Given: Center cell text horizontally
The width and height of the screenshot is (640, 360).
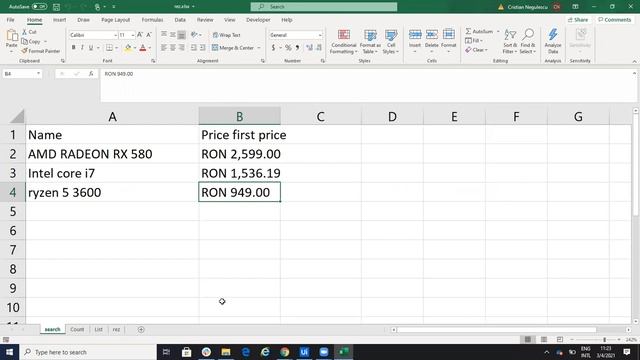Looking at the screenshot, I should 173,48.
